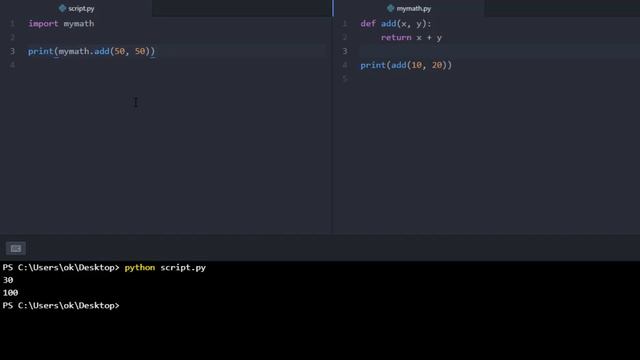Click empty line 3 in mymath.py editor
The image size is (640, 360).
499,51
